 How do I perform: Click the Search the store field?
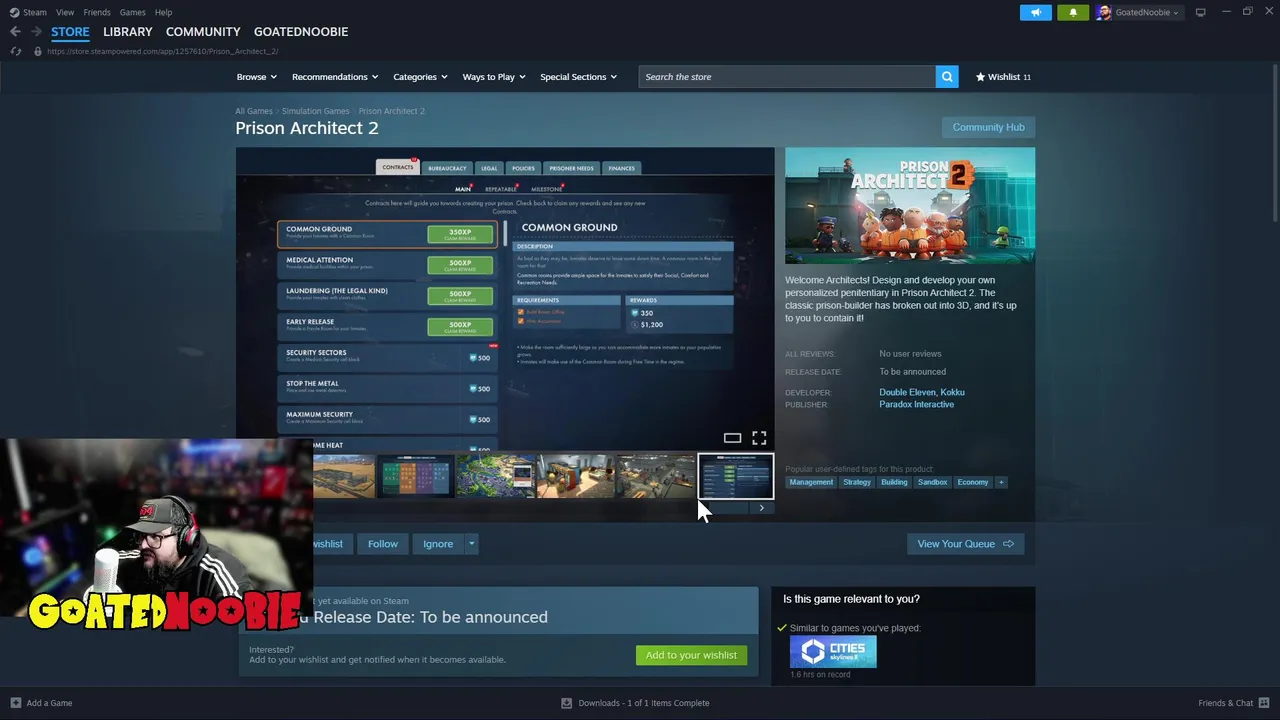pos(787,77)
